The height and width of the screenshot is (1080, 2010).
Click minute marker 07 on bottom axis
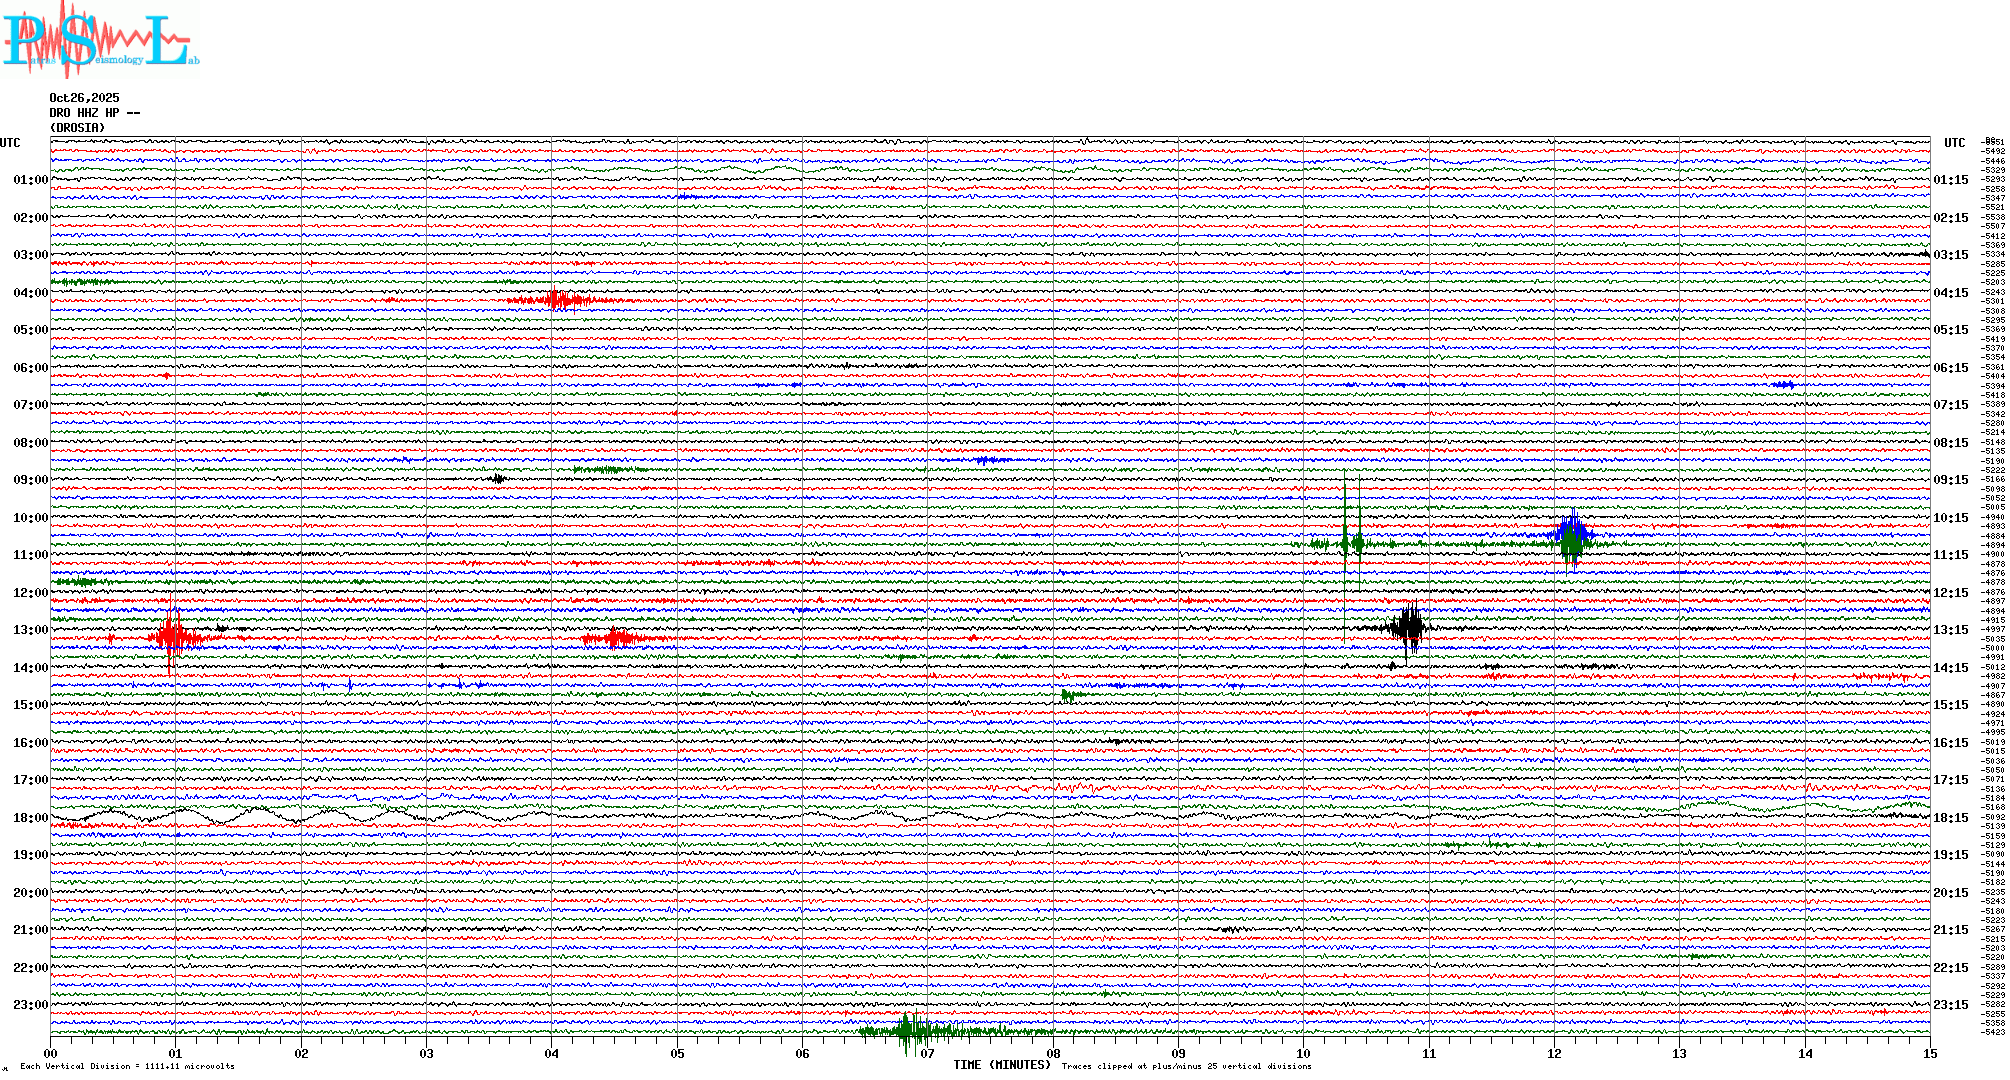(927, 1053)
